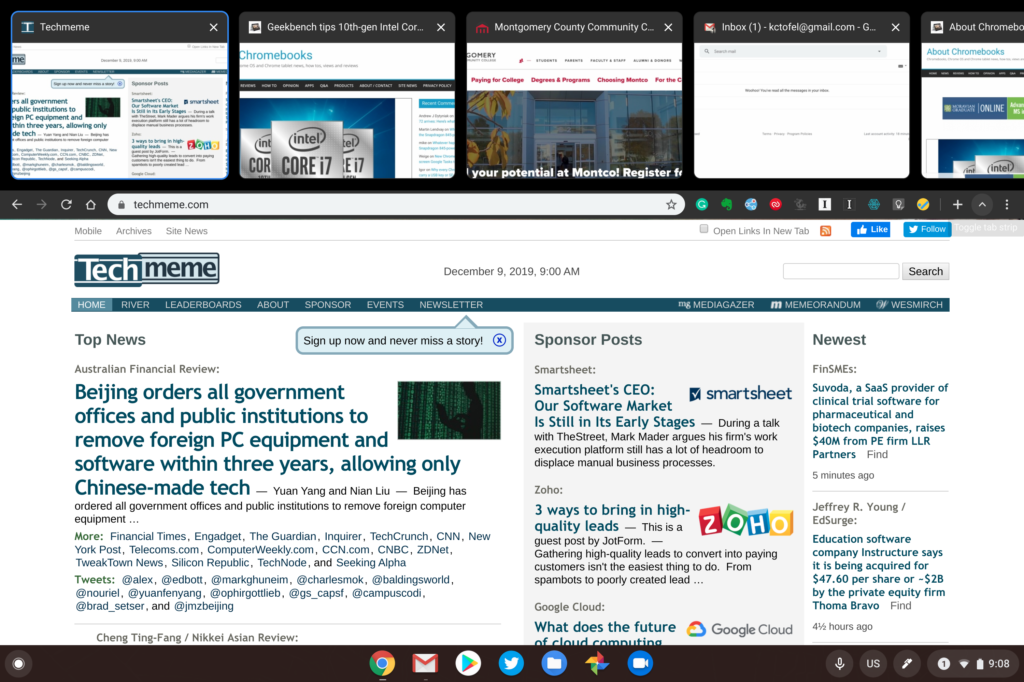This screenshot has height=682, width=1024.
Task: Open the Zoom app on the shelf
Action: coord(640,664)
